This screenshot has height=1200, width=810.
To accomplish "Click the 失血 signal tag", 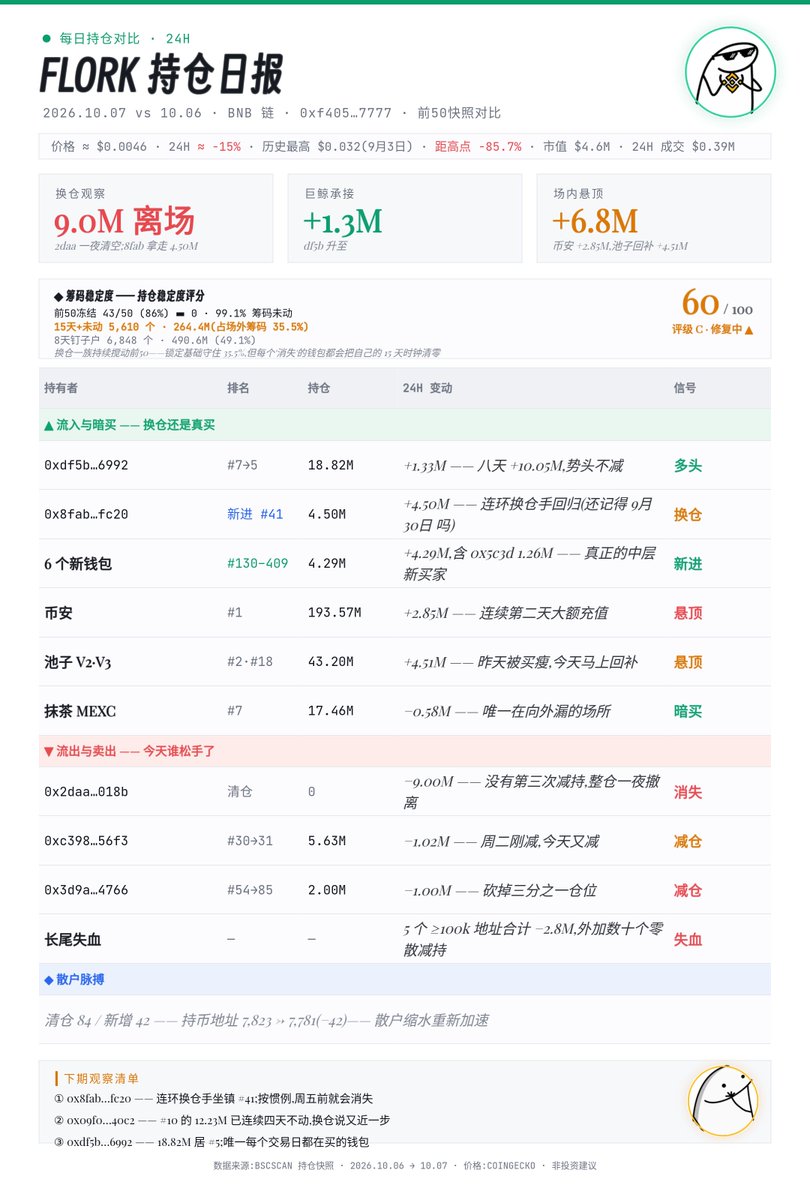I will coord(688,939).
